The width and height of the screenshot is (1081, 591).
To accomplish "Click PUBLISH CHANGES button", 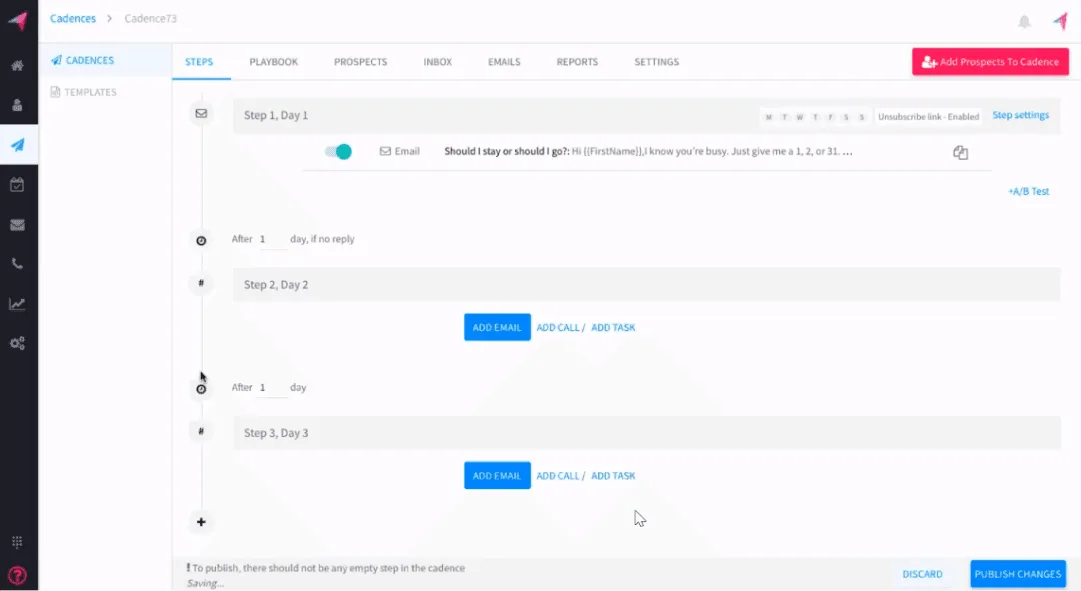I will pos(1017,574).
